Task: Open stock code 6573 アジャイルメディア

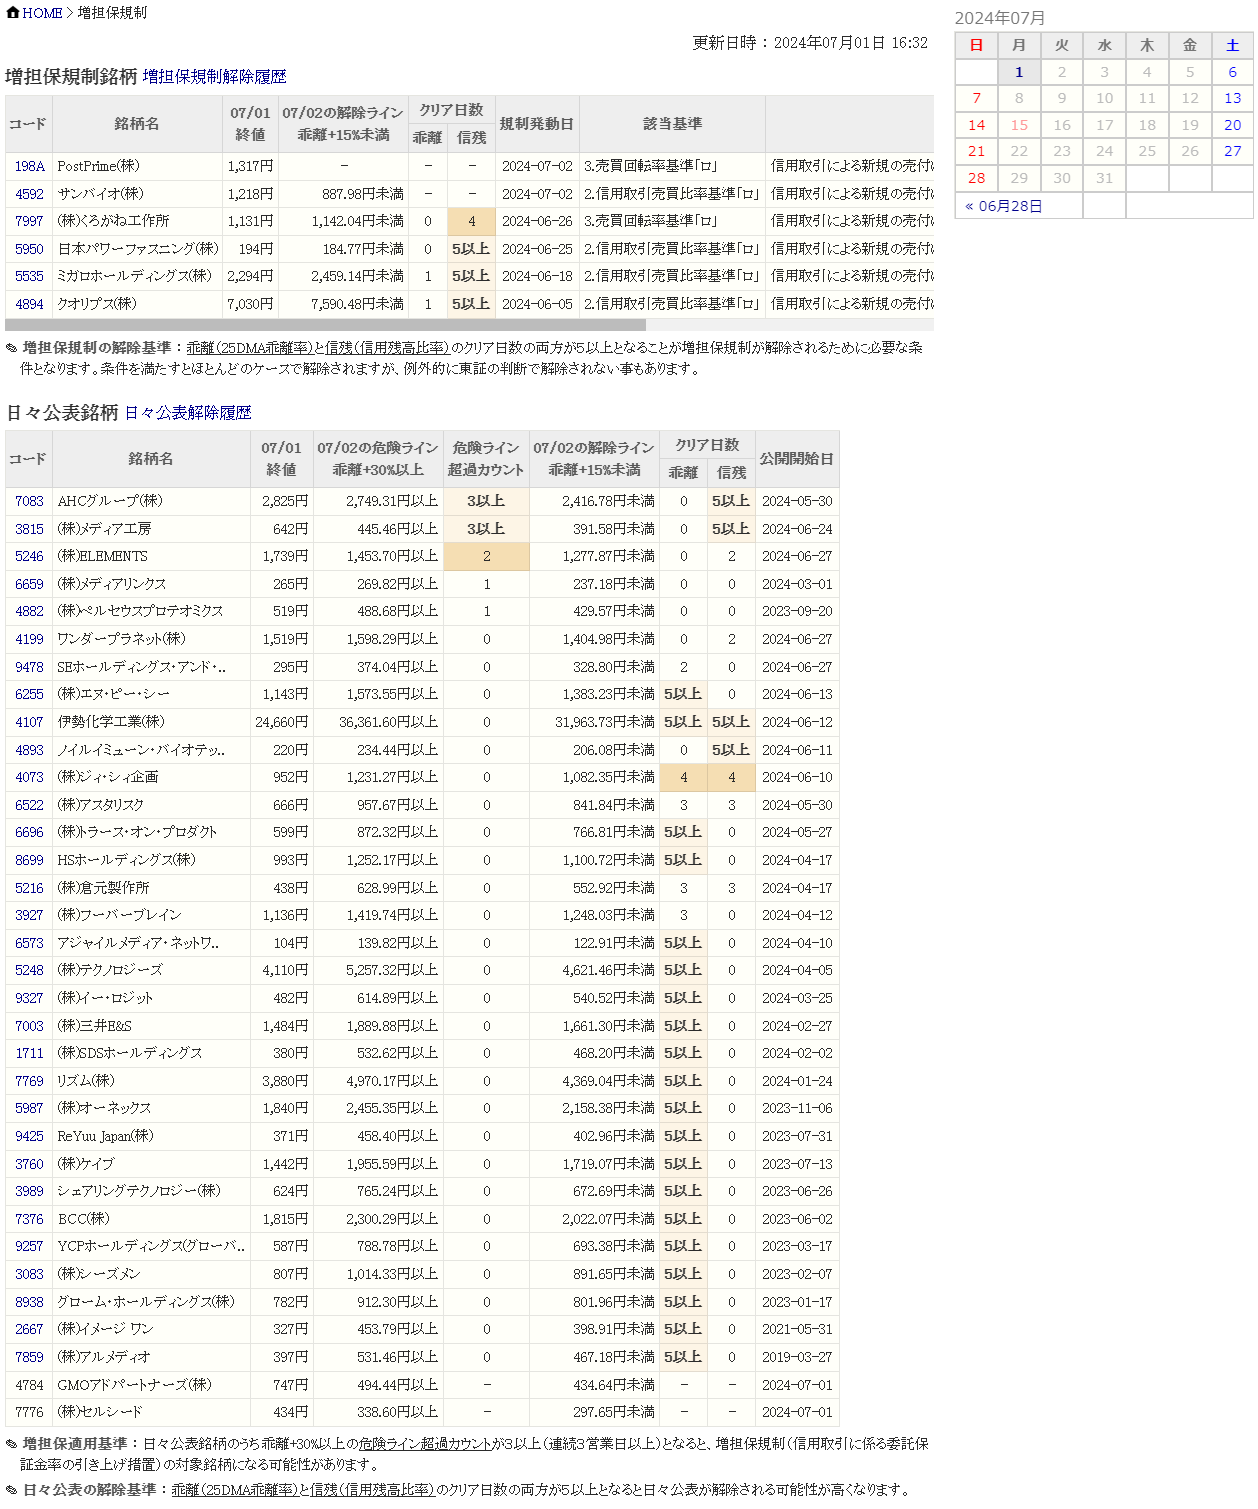Action: tap(29, 943)
